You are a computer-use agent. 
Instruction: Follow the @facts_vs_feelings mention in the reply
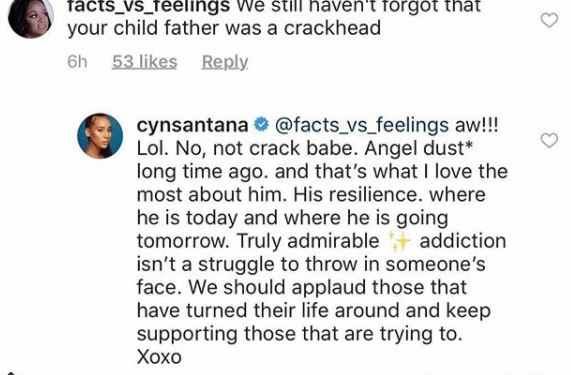pos(362,126)
